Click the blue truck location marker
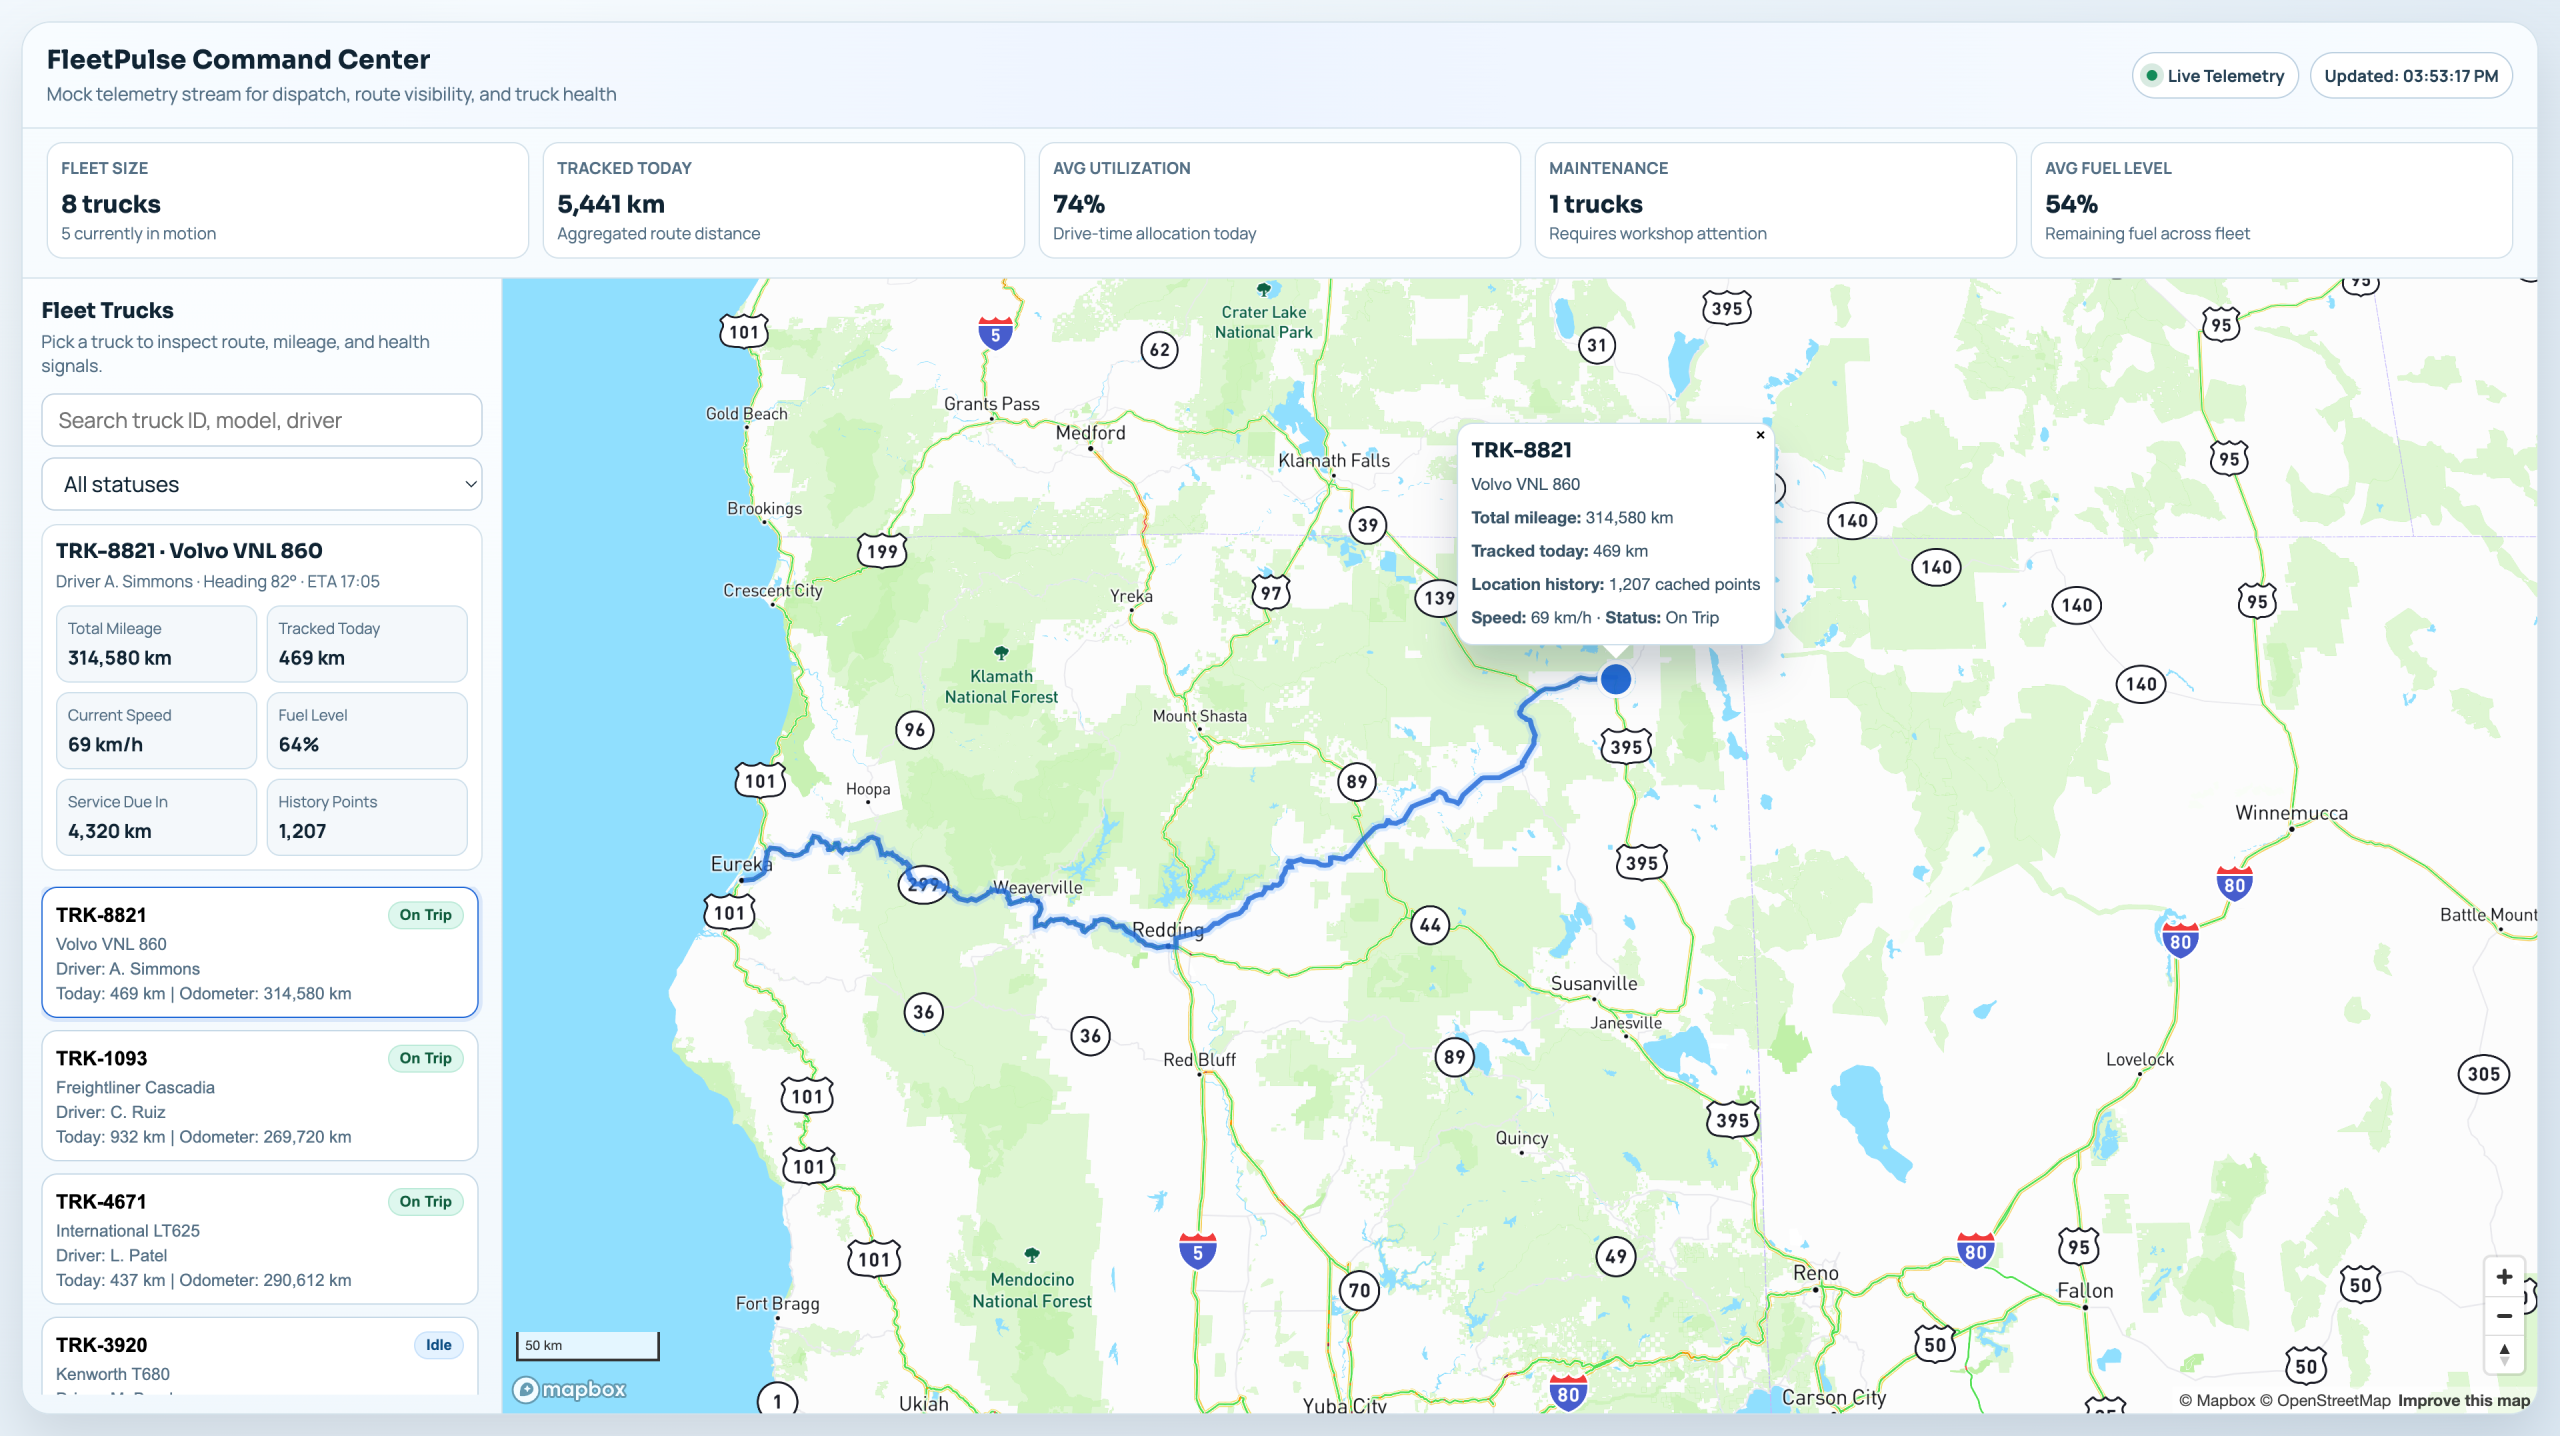This screenshot has height=1436, width=2560. (1615, 679)
